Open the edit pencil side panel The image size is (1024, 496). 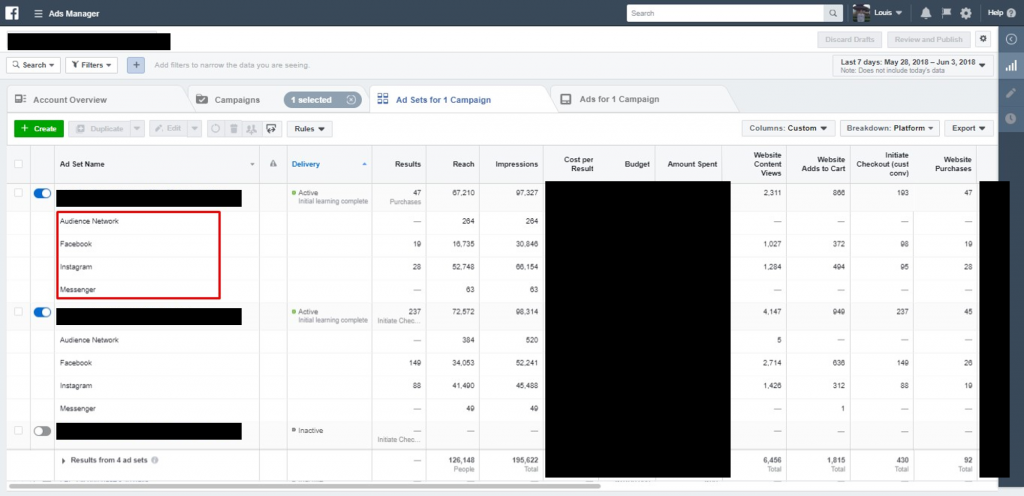(1011, 93)
